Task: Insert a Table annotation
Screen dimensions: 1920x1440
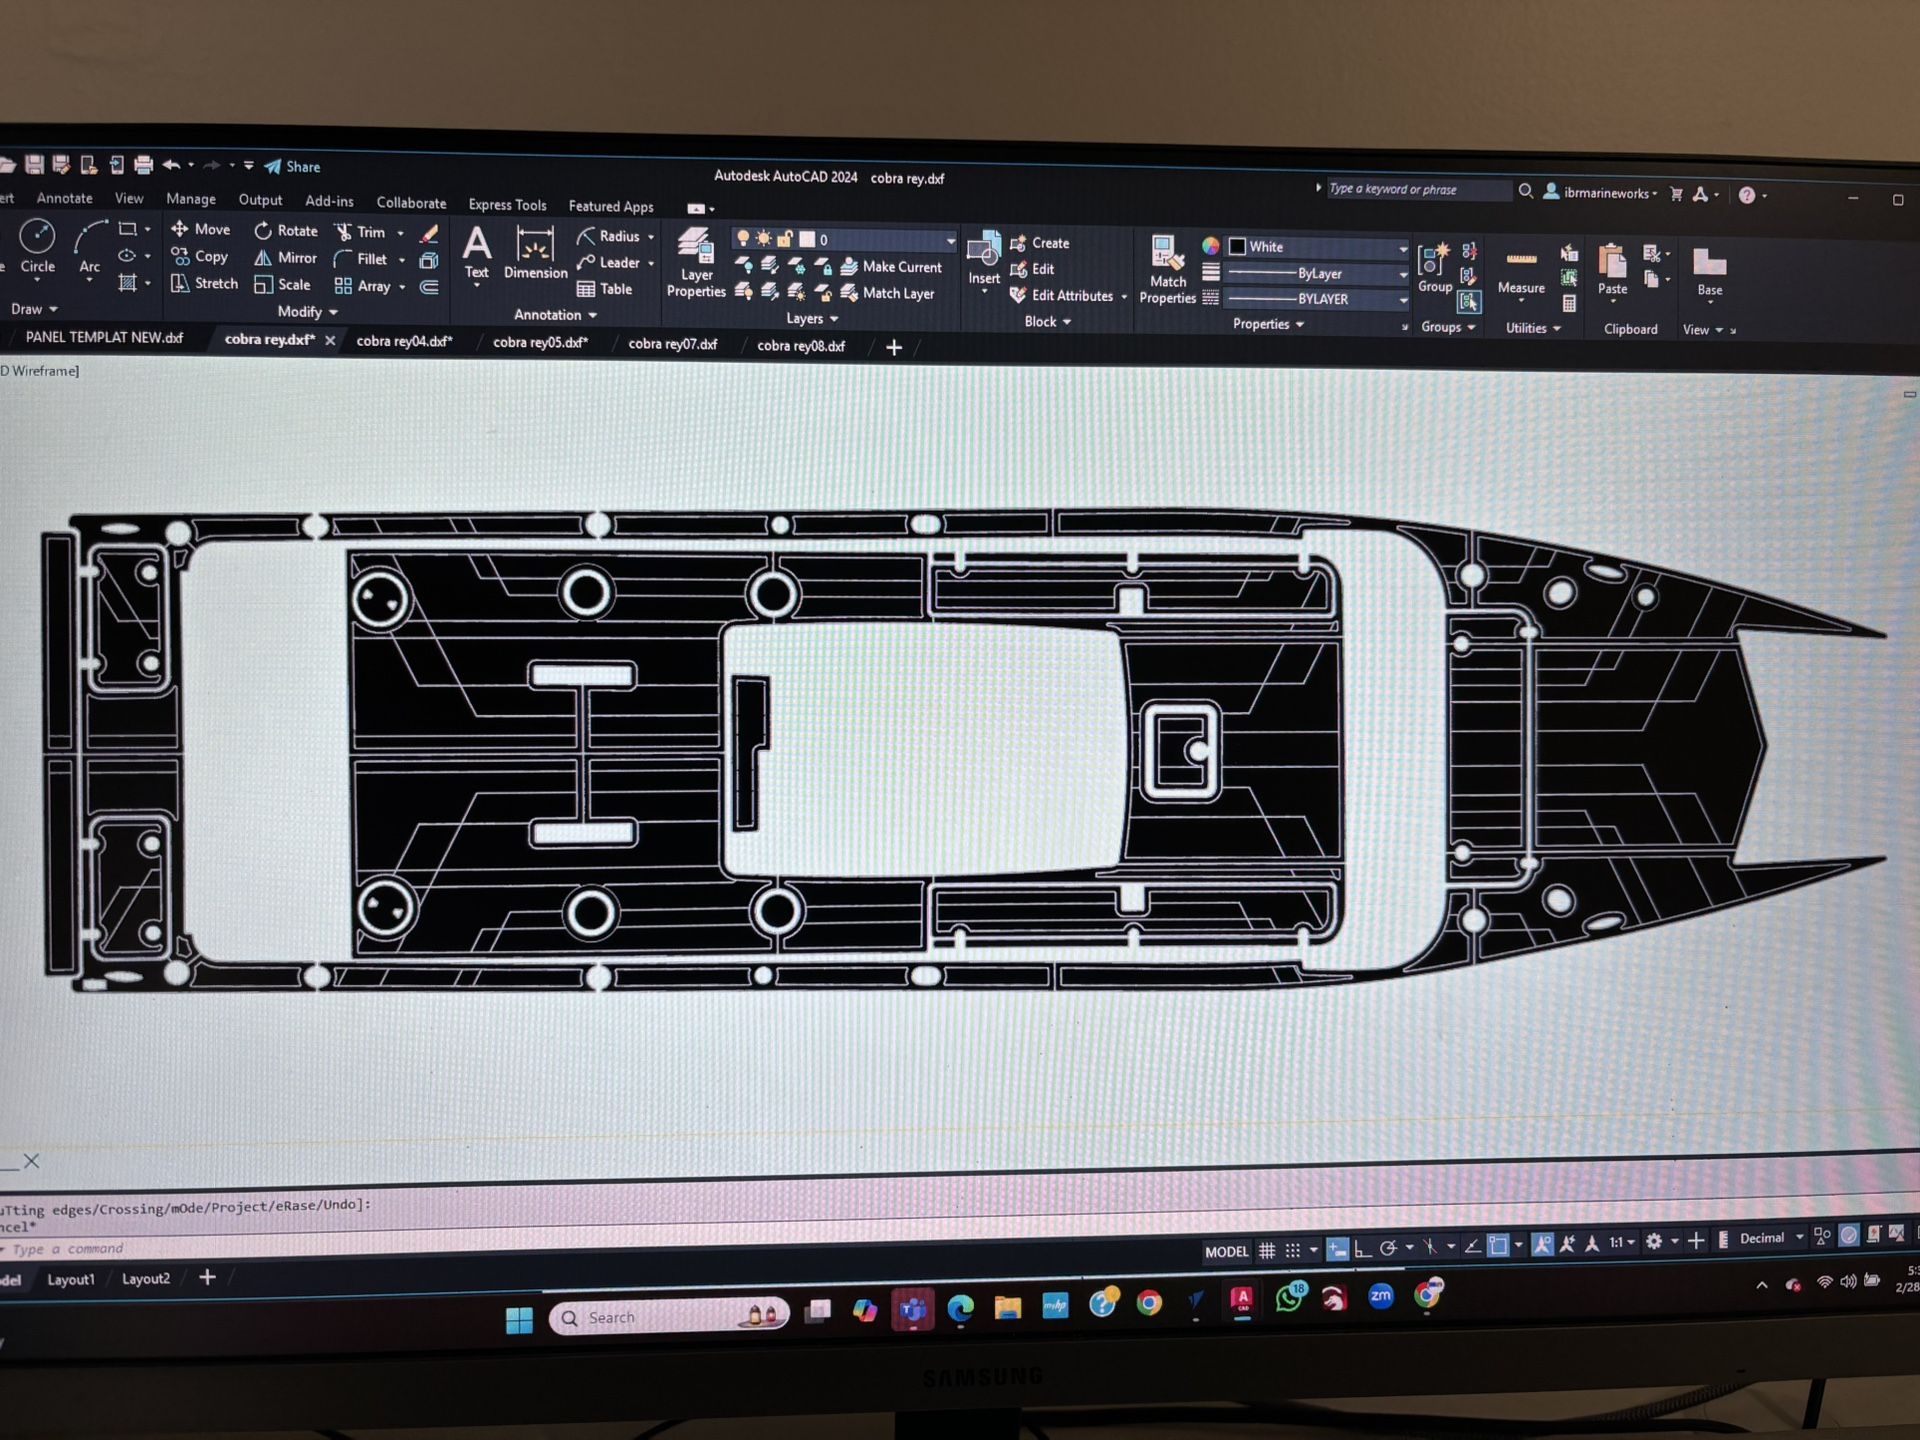Action: [605, 289]
